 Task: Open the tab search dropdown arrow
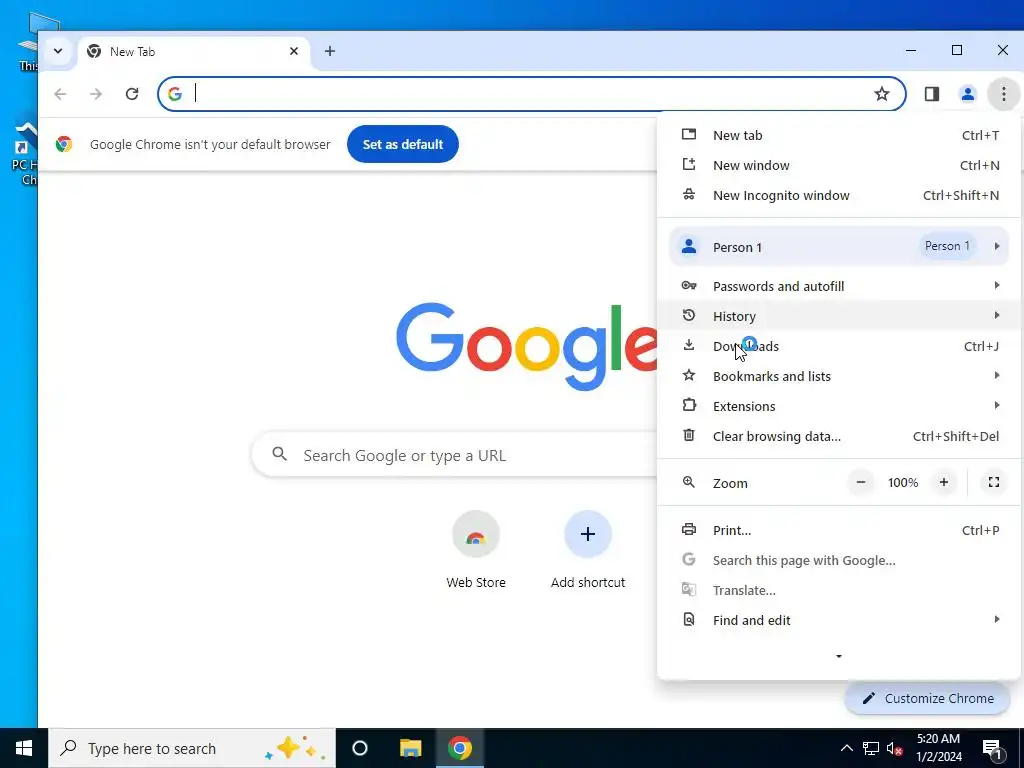click(58, 51)
